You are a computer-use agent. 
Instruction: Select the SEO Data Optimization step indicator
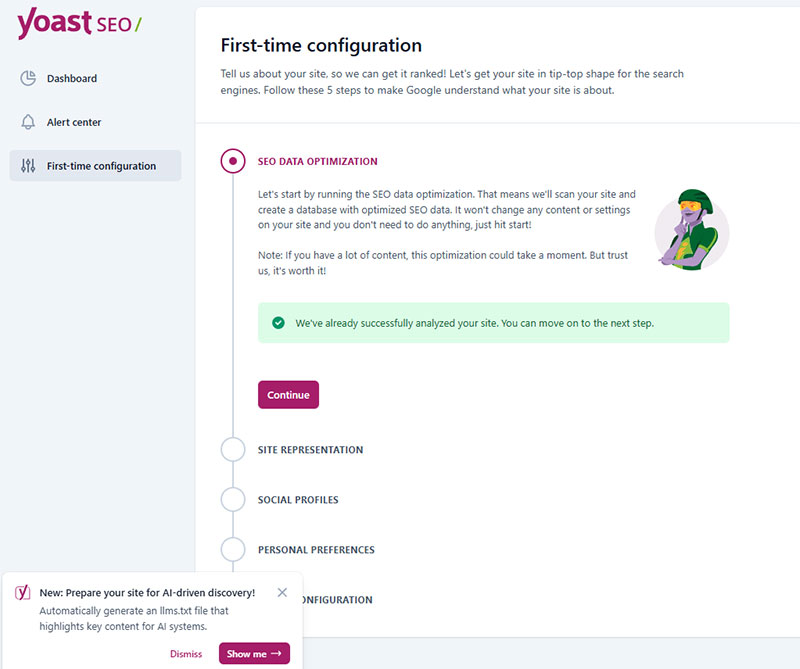point(233,161)
